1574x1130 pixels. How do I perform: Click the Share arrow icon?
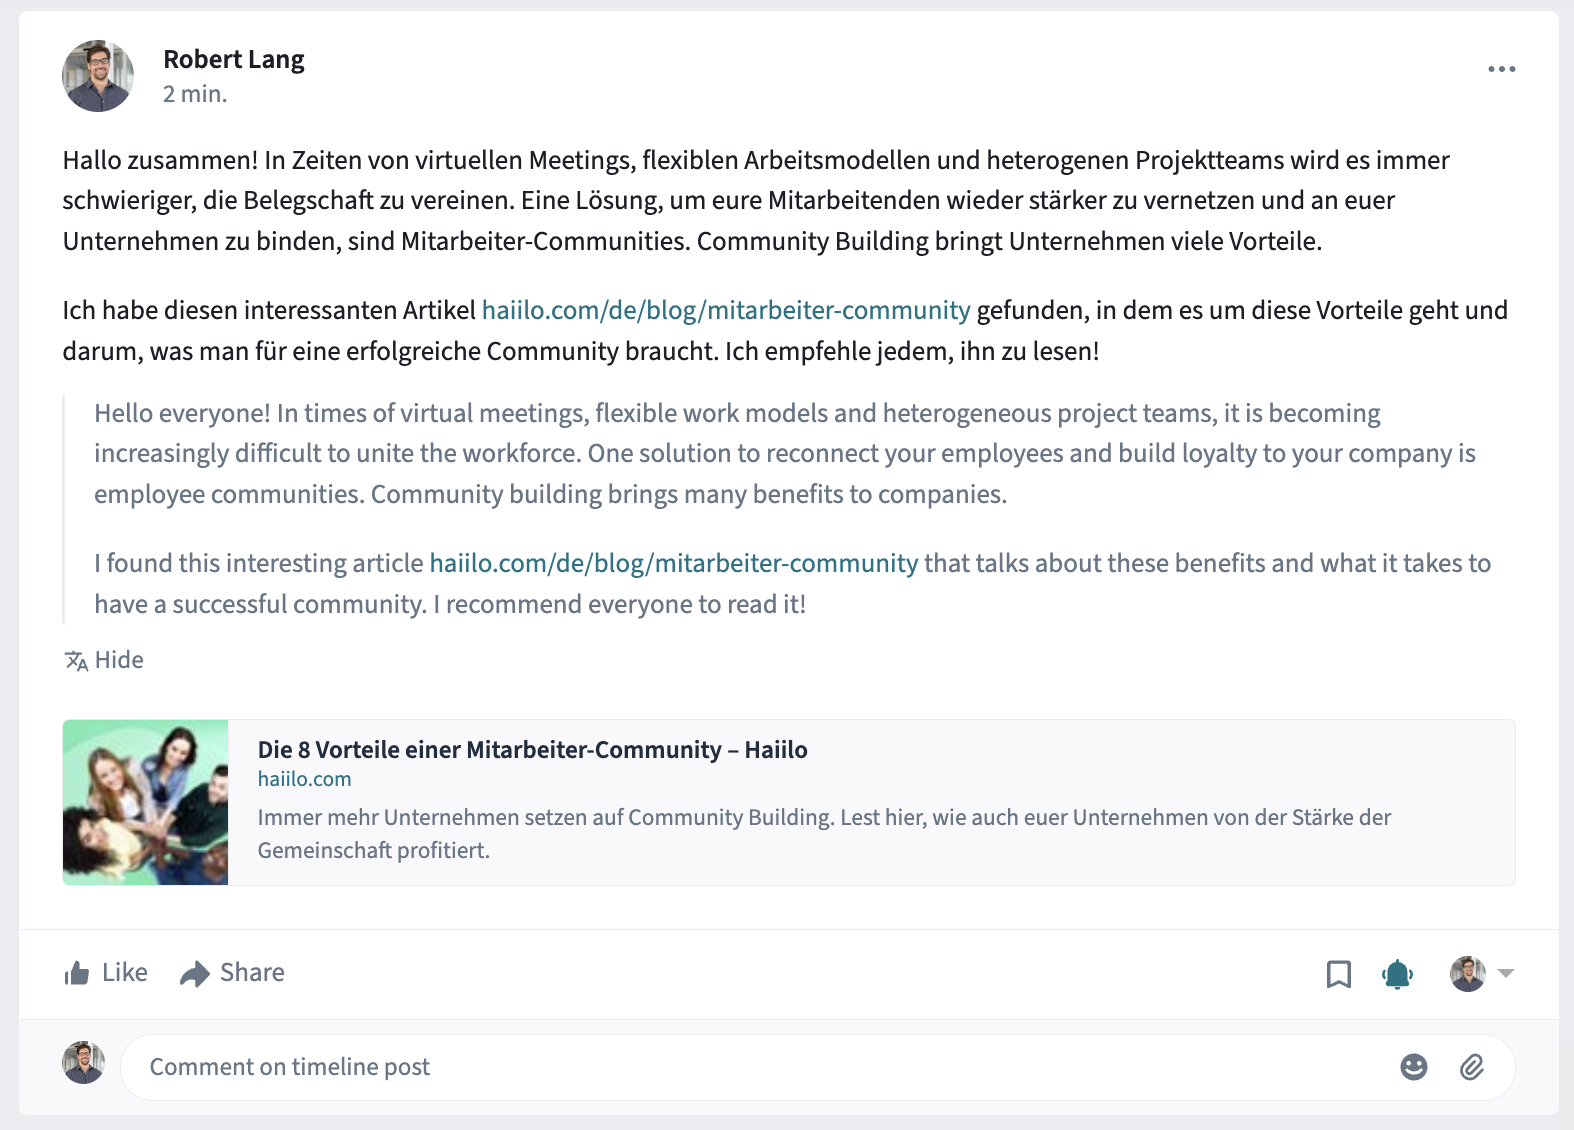(194, 973)
